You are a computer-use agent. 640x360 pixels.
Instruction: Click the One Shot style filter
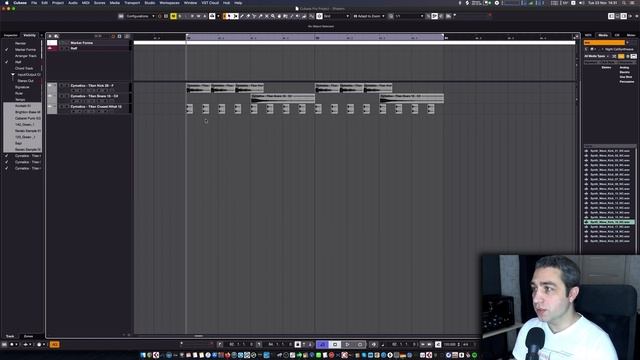(x=626, y=77)
